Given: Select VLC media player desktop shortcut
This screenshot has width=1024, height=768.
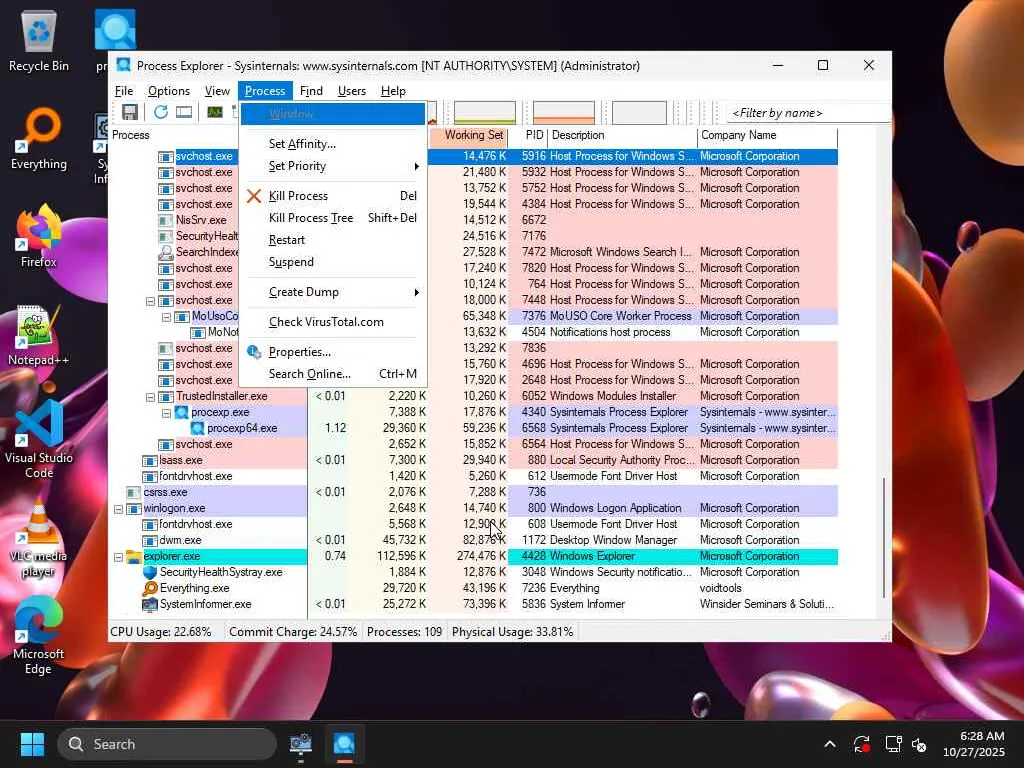Looking at the screenshot, I should (39, 539).
